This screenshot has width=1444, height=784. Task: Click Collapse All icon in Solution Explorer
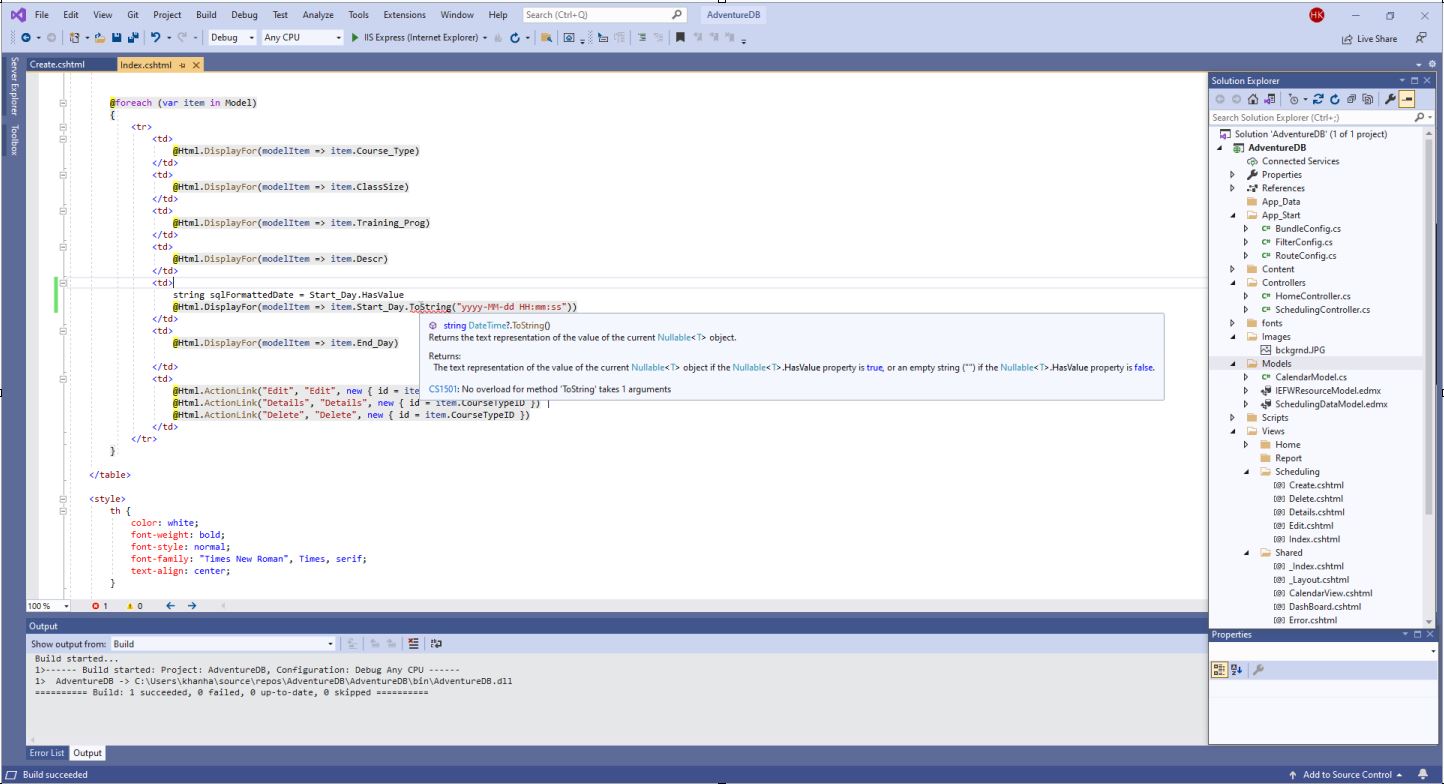coord(1351,100)
